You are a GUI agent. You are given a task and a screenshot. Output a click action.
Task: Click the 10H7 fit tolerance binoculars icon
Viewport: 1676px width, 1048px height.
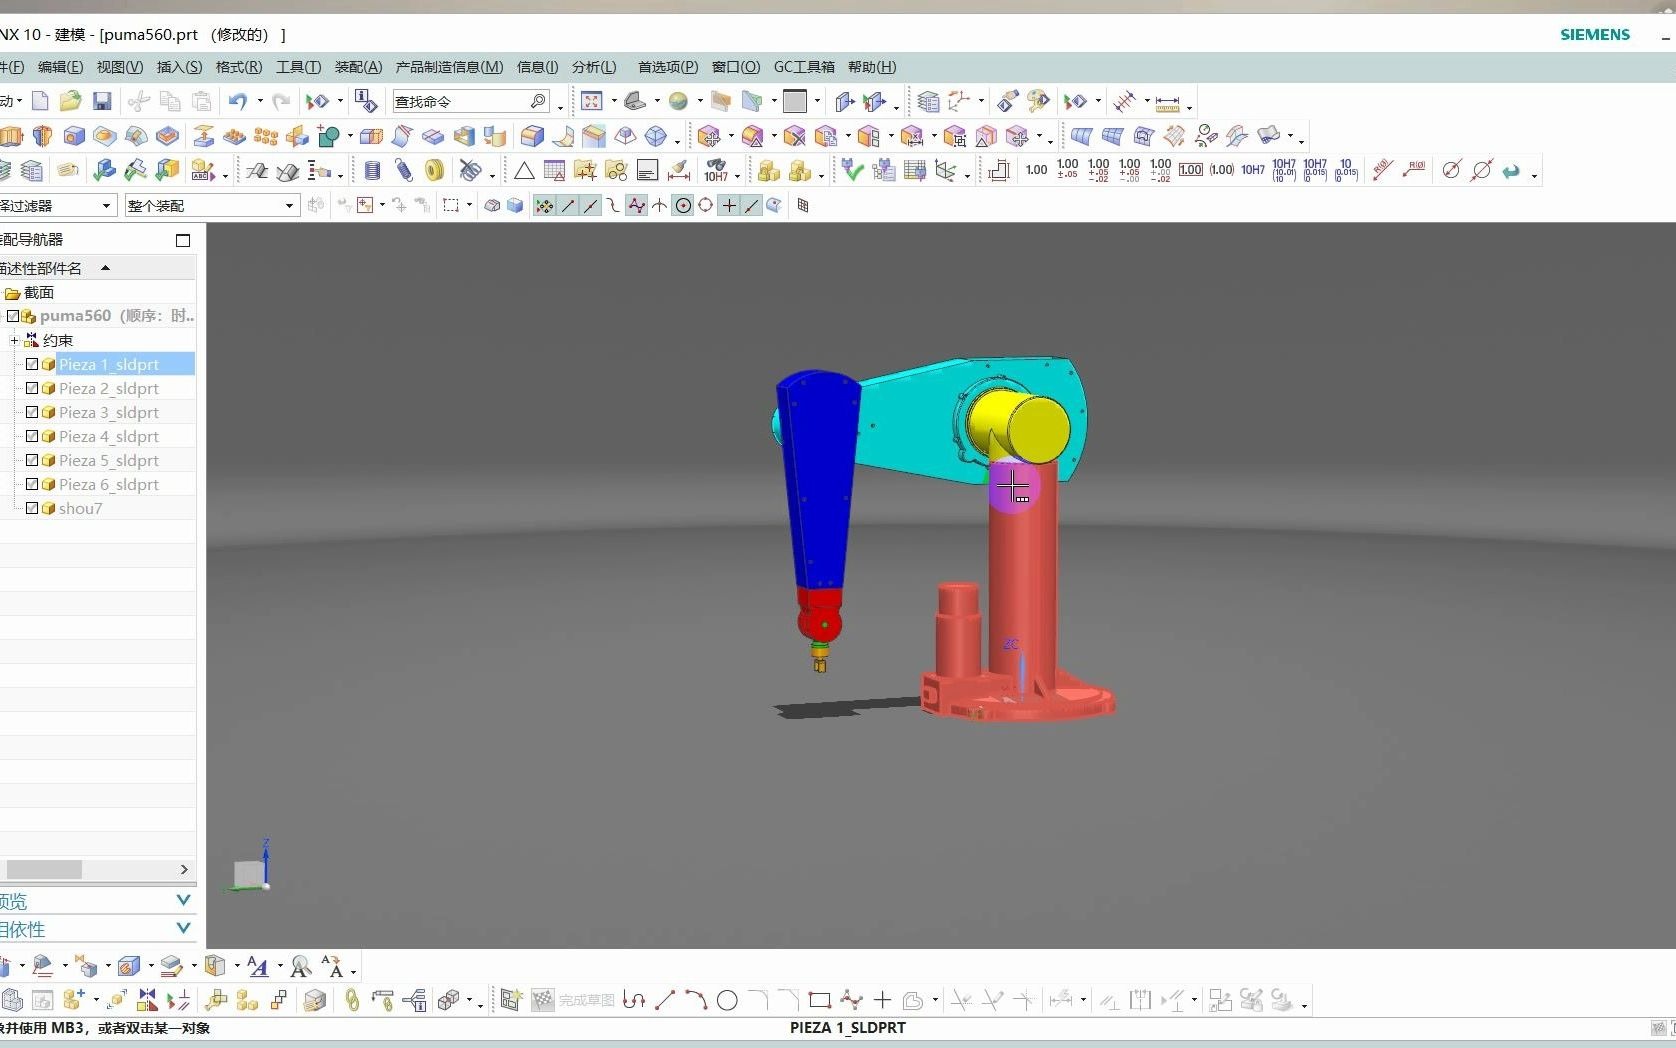pyautogui.click(x=716, y=171)
